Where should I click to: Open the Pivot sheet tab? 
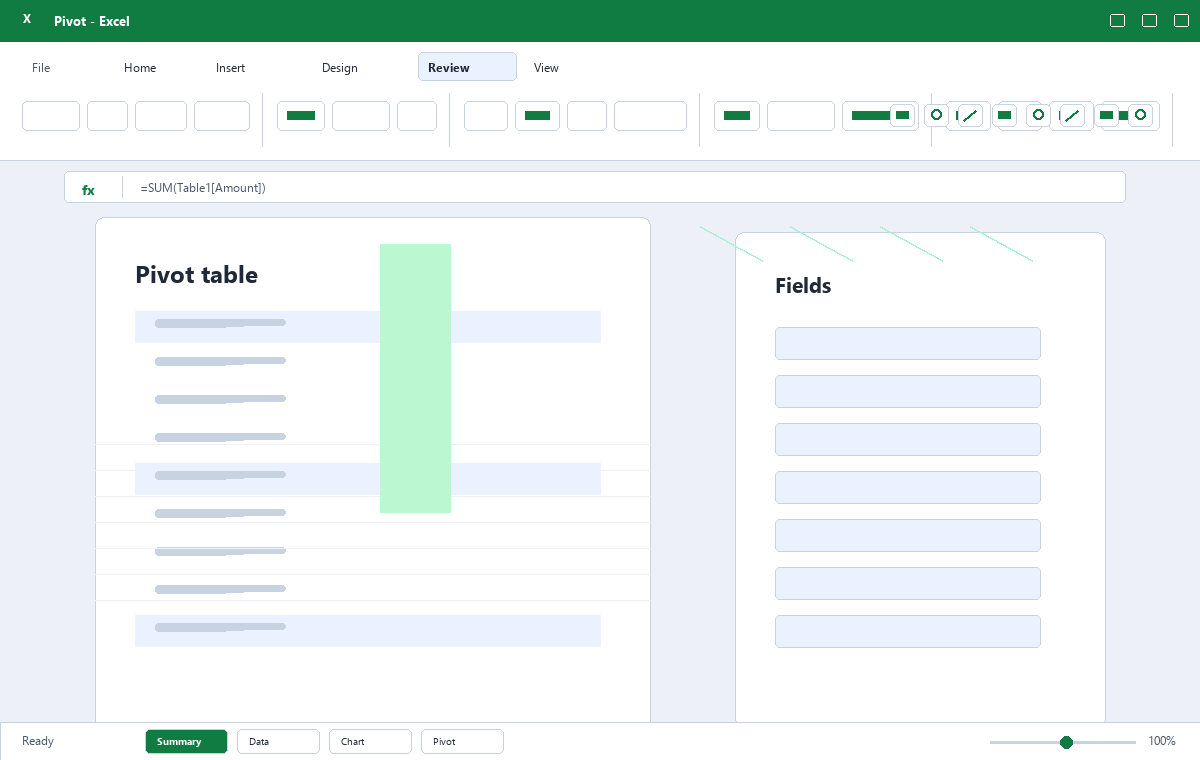point(462,741)
